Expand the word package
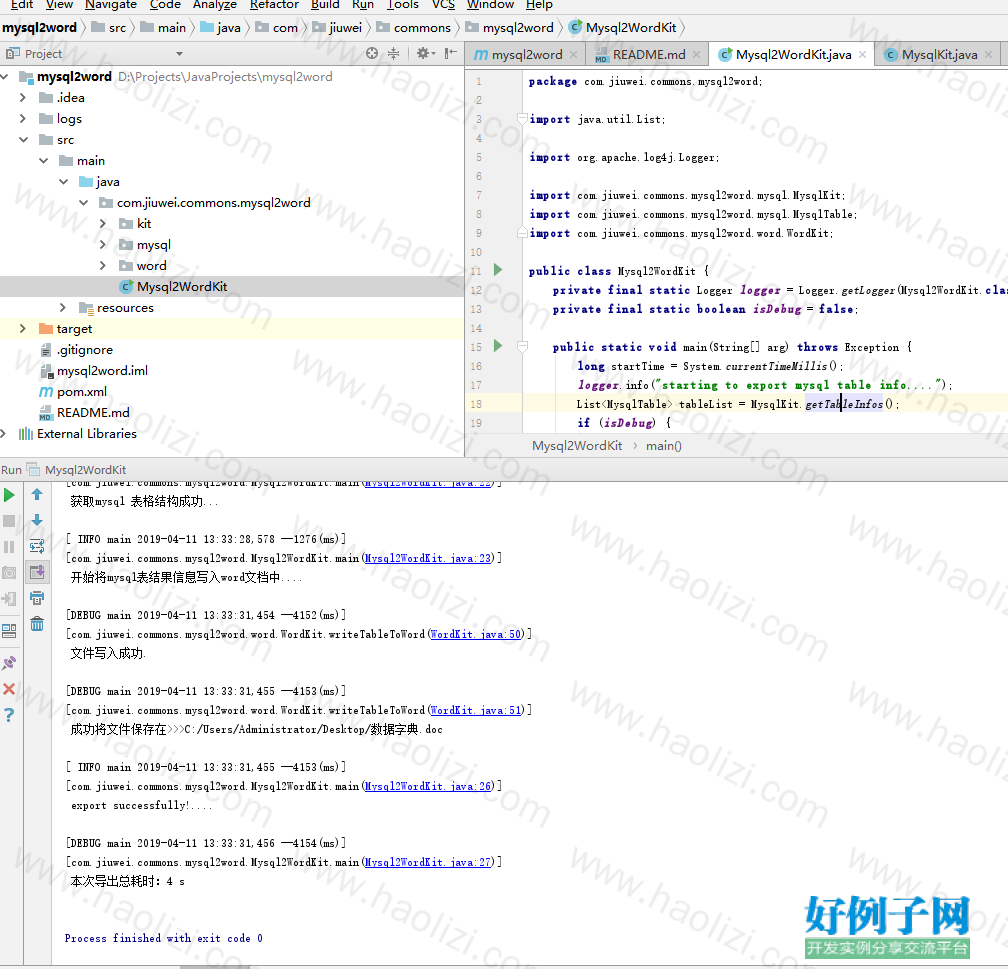The height and width of the screenshot is (969, 1008). (x=104, y=266)
